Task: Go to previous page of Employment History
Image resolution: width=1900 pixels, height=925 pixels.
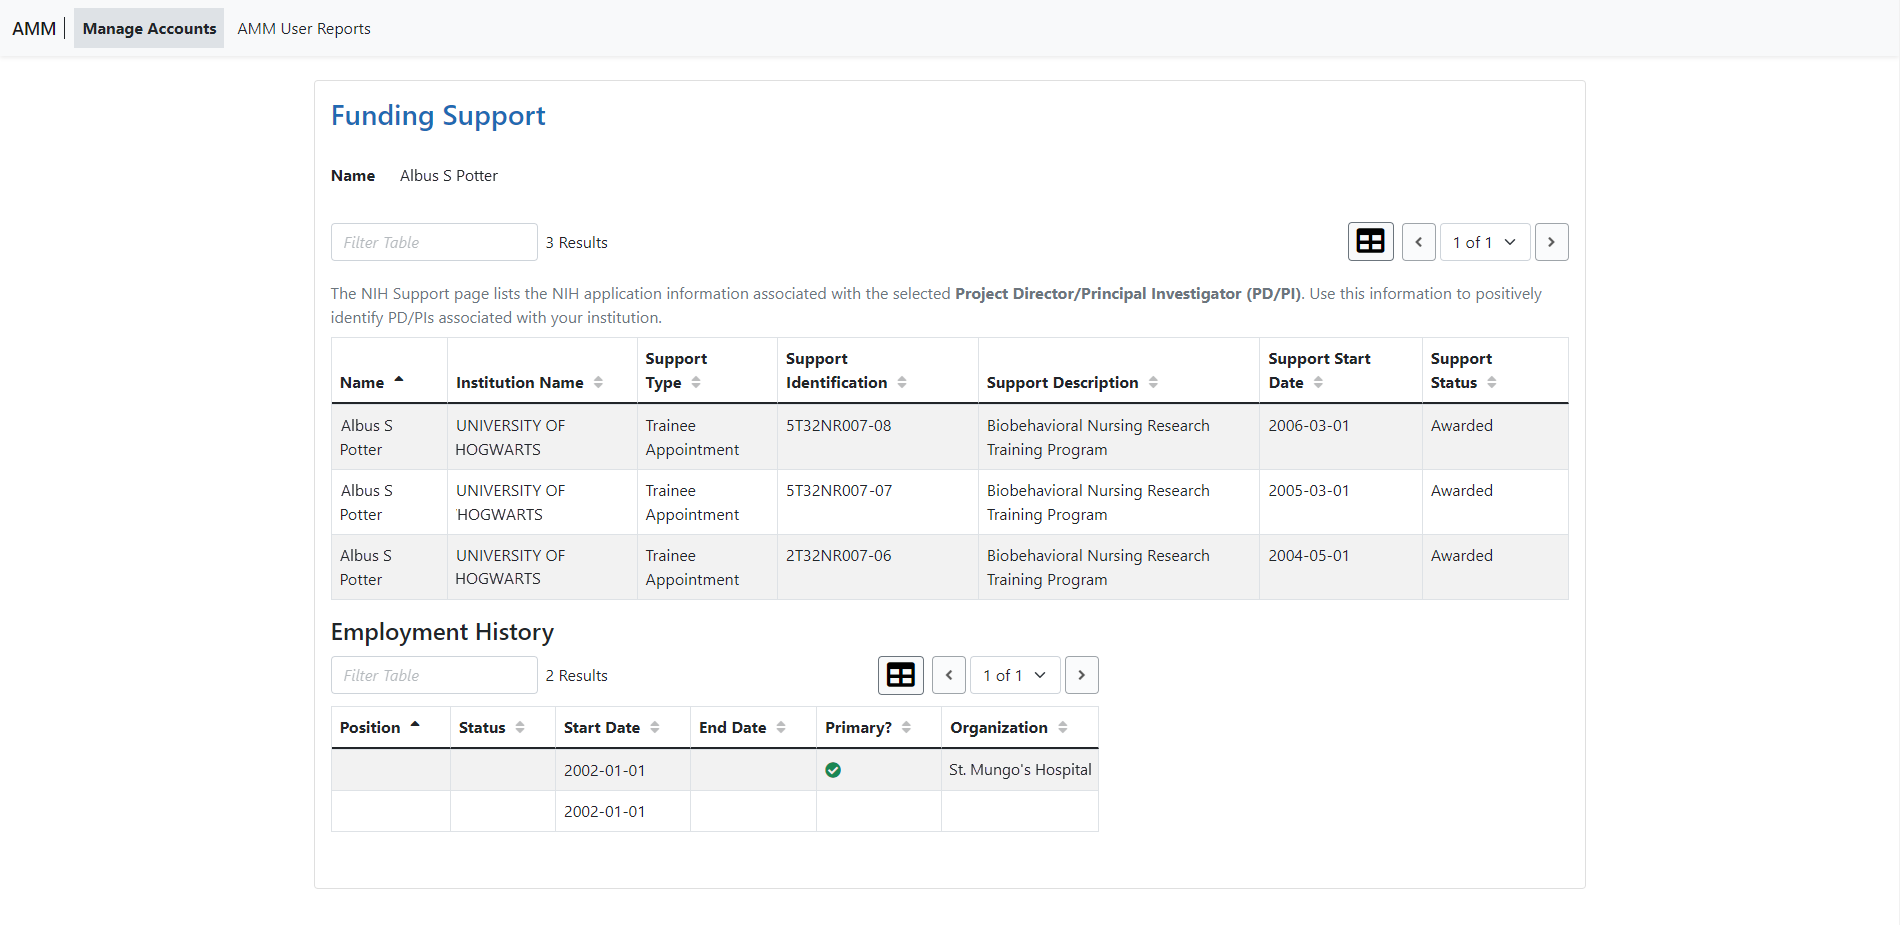Action: click(x=948, y=675)
